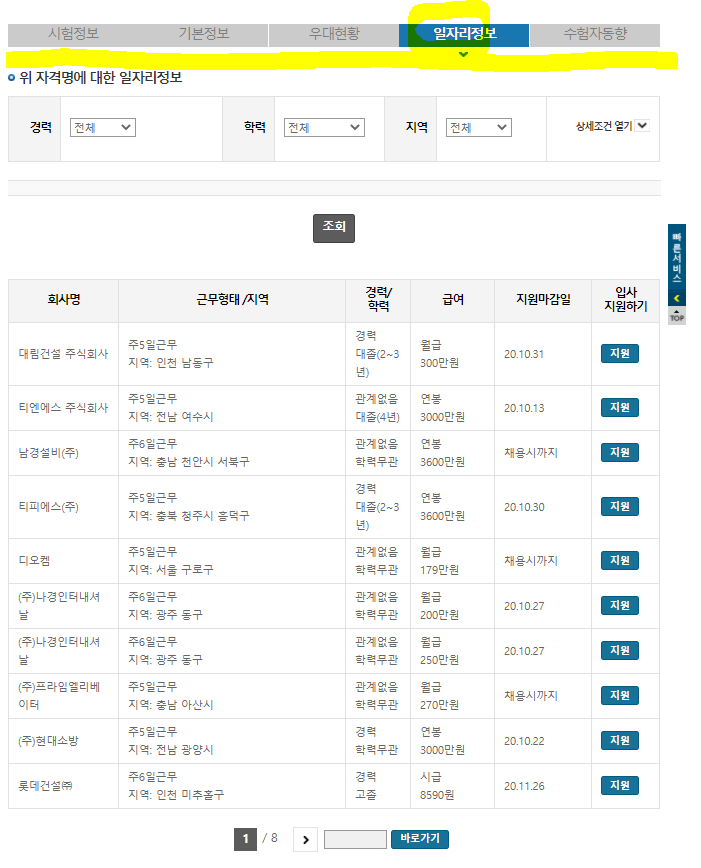The image size is (701, 868).
Task: Open the 기본정보 tab
Action: tap(203, 34)
